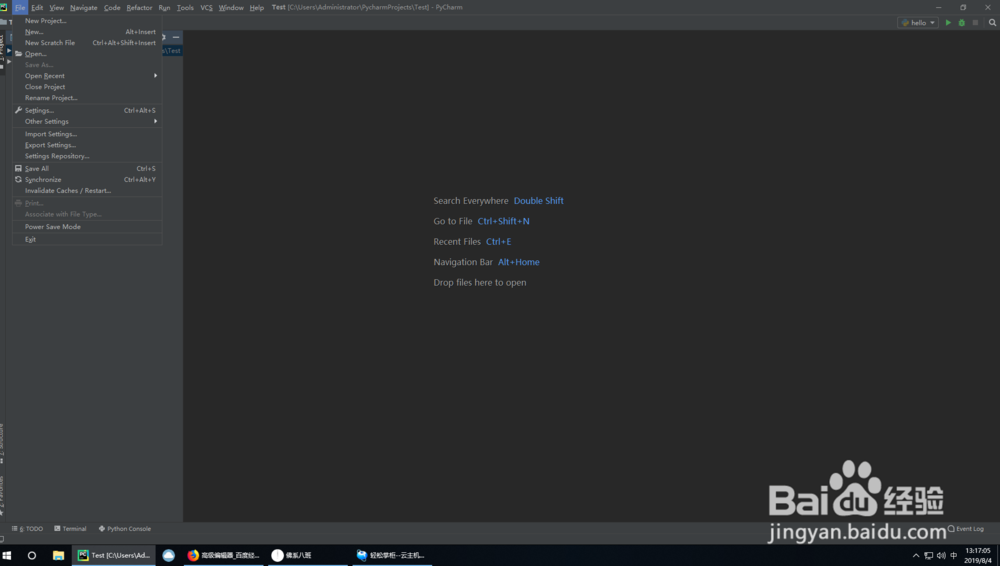Click the refresh icon beside Synchronize
The width and height of the screenshot is (1000, 566).
point(18,179)
